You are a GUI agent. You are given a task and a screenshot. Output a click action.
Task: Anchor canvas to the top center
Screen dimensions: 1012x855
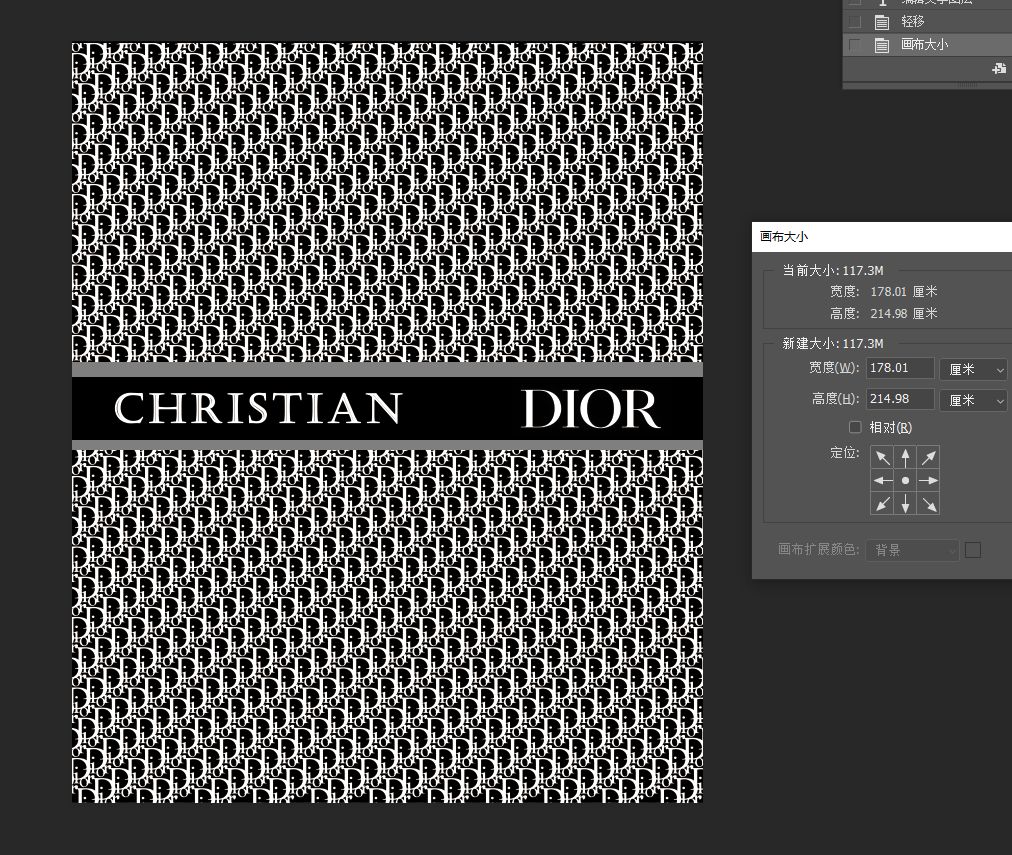[x=906, y=458]
